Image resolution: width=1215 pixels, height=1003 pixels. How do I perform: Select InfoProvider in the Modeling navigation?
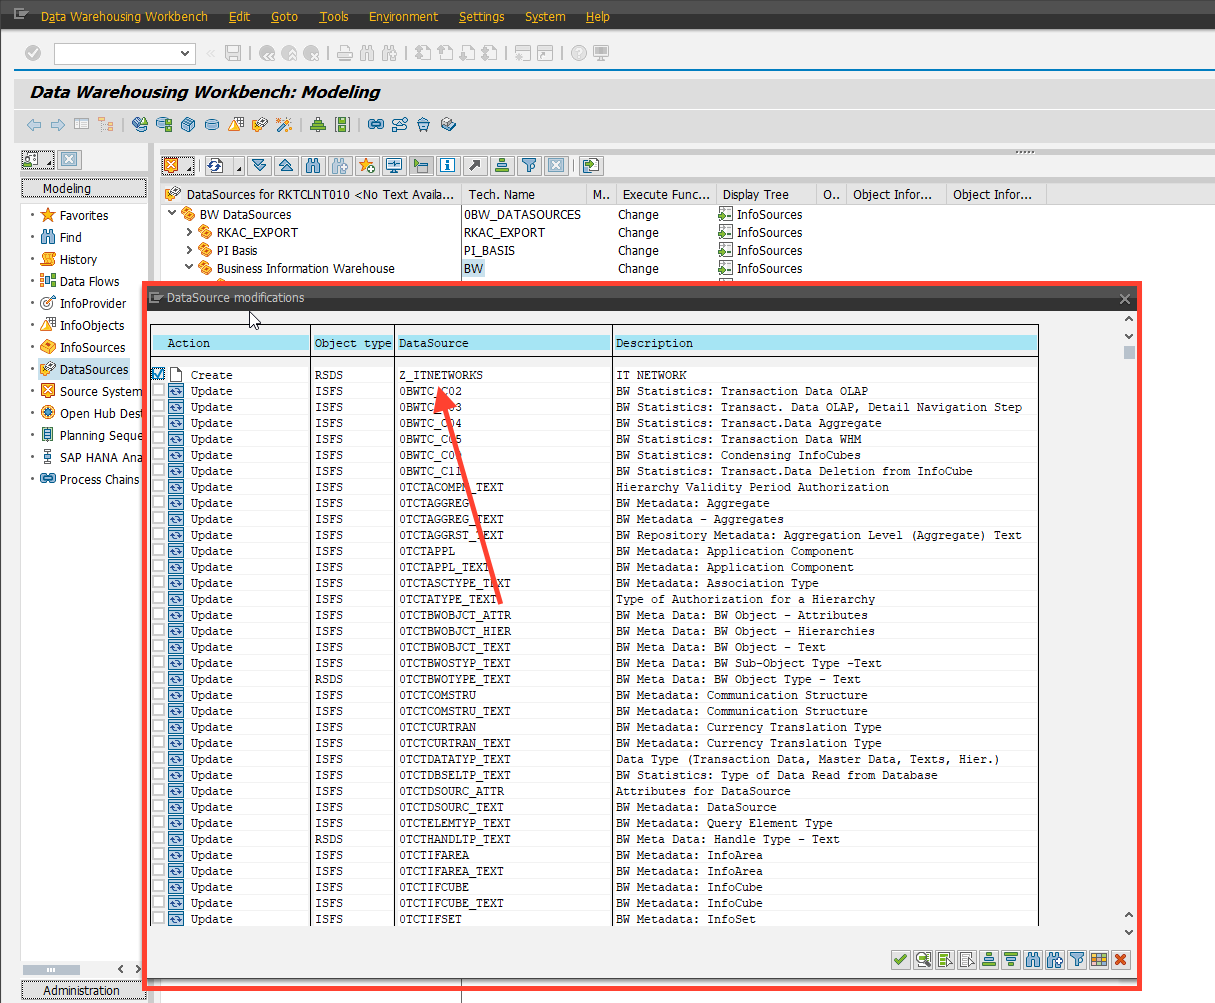(x=92, y=303)
